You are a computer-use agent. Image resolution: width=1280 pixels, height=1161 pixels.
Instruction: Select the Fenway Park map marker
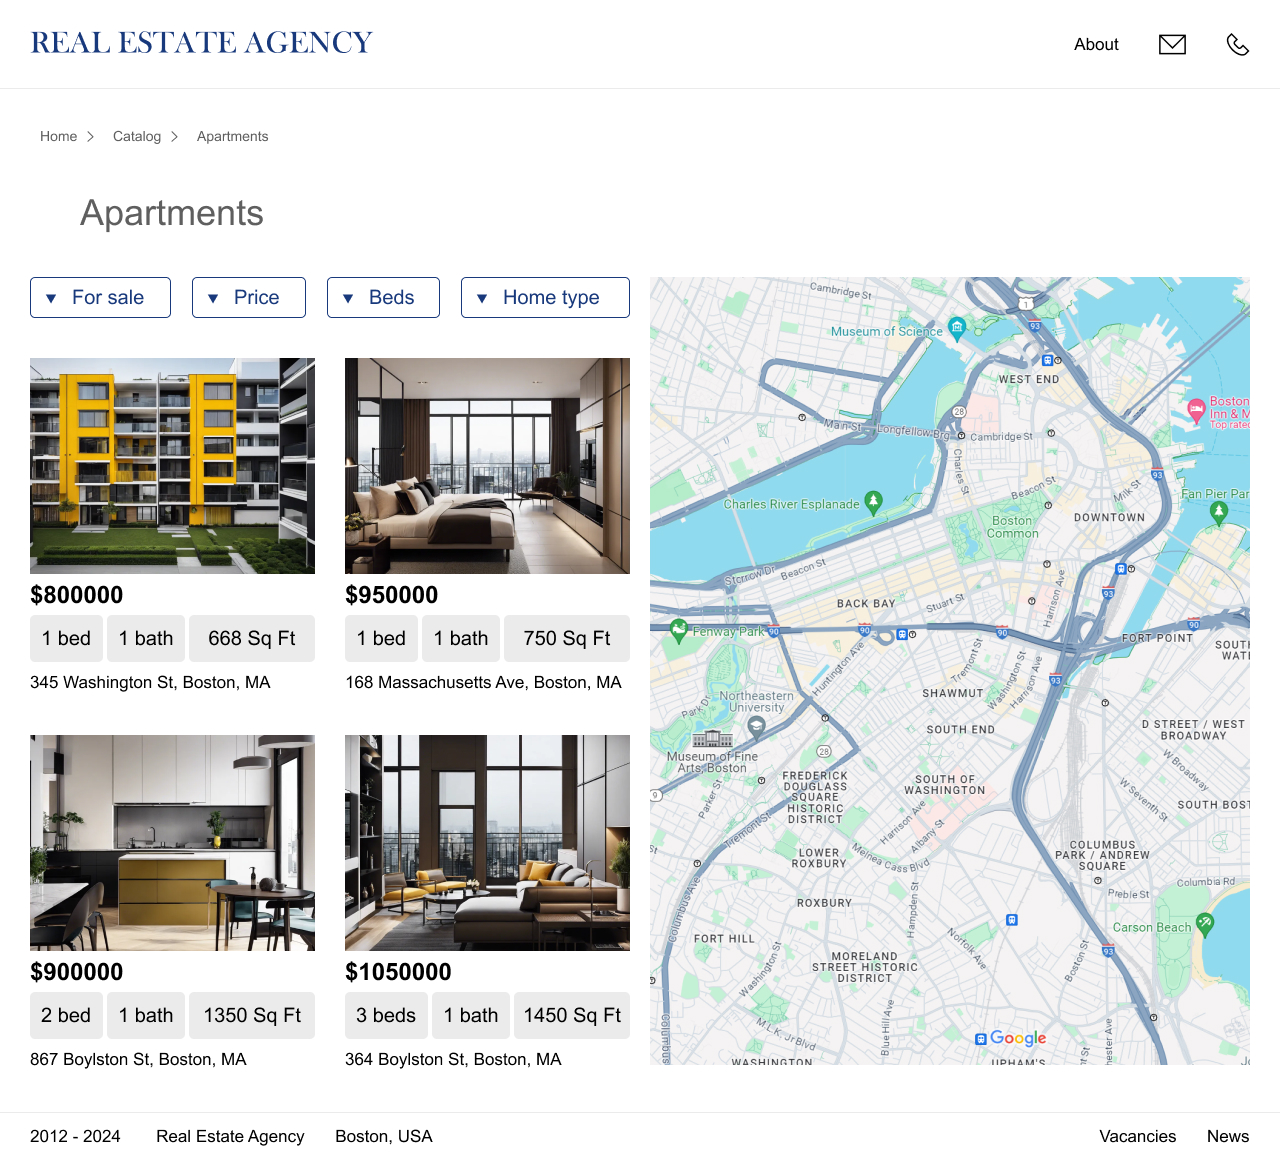(x=679, y=630)
